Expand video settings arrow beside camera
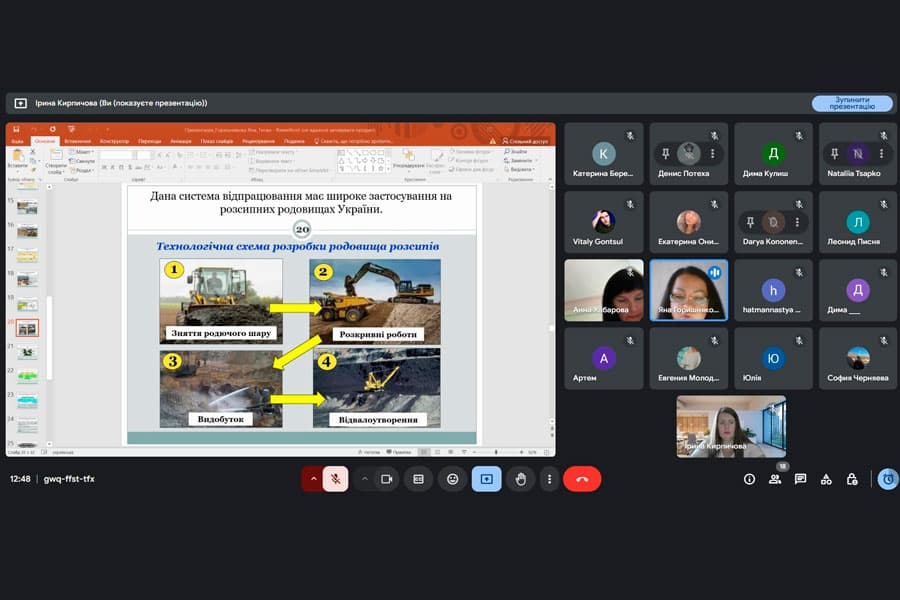The width and height of the screenshot is (900, 600). click(x=364, y=479)
